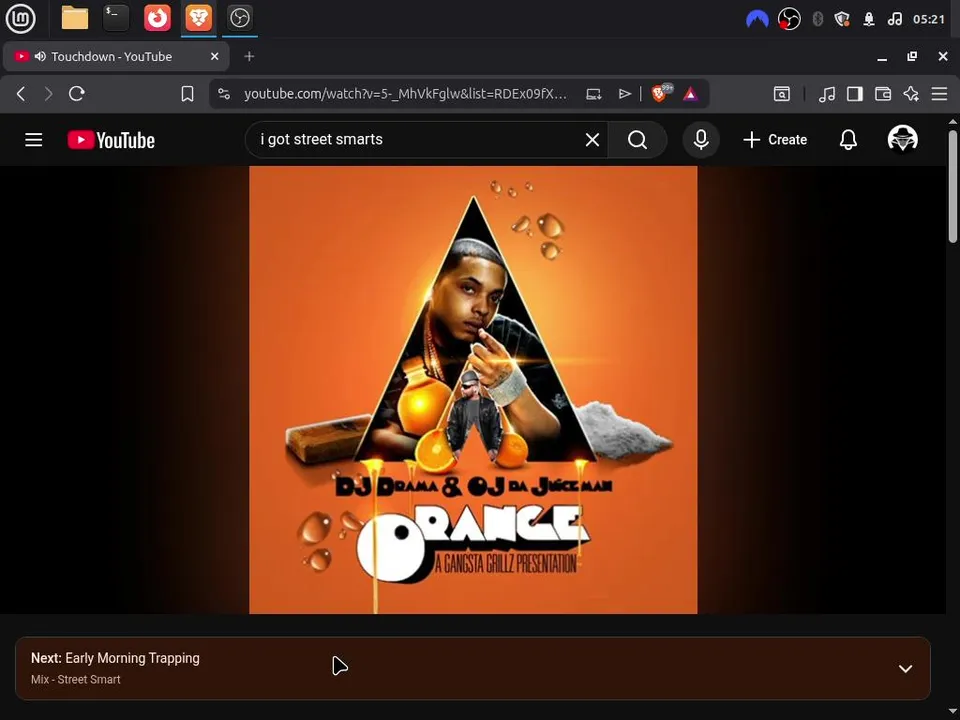Click the OBS tray icon
Viewport: 960px width, 720px height.
(789, 20)
